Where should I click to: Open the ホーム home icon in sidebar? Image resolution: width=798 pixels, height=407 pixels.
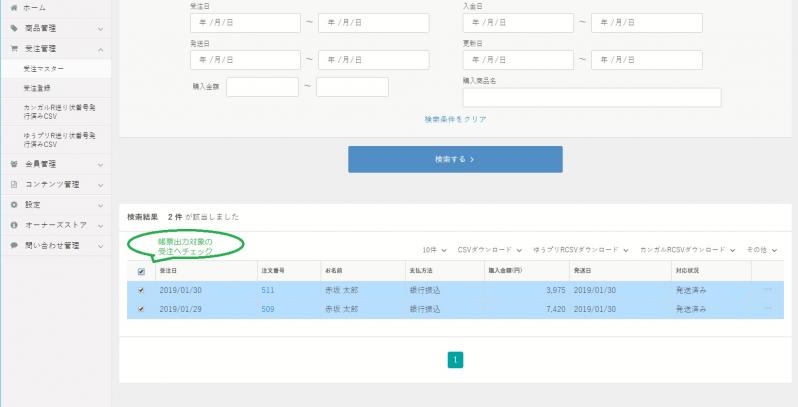[x=14, y=8]
